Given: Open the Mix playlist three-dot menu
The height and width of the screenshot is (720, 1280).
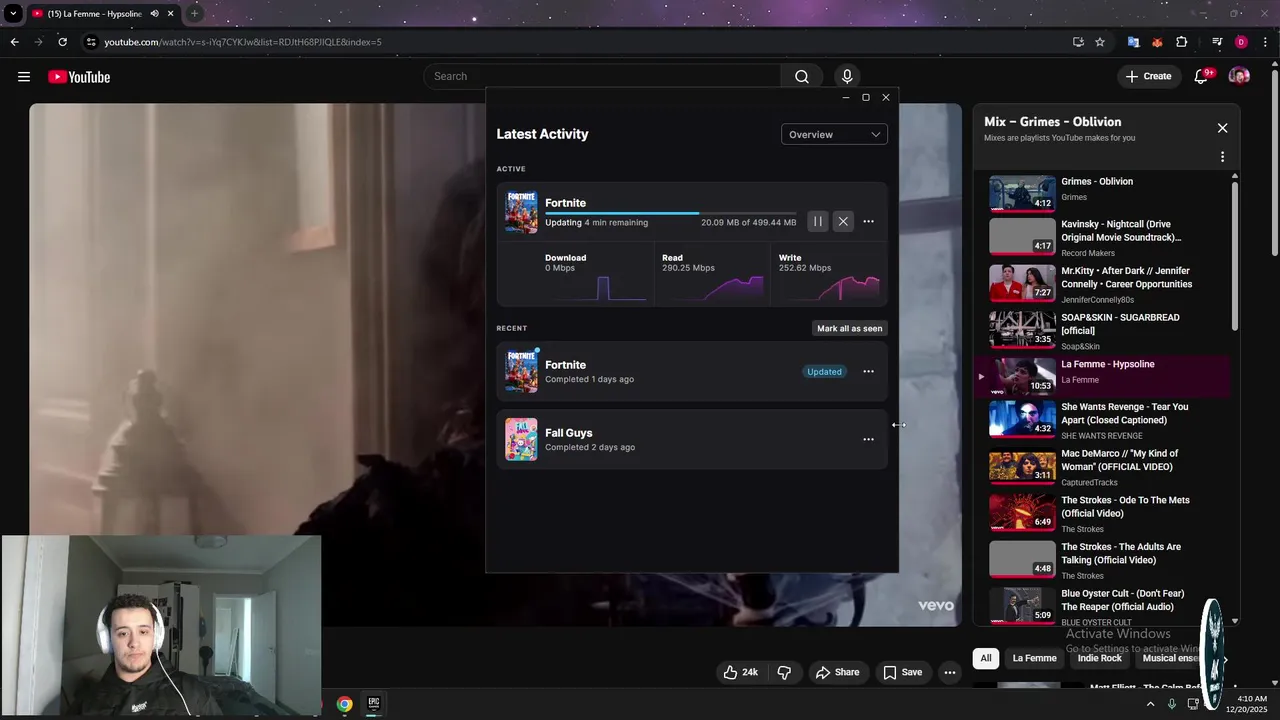Looking at the screenshot, I should click(1222, 157).
